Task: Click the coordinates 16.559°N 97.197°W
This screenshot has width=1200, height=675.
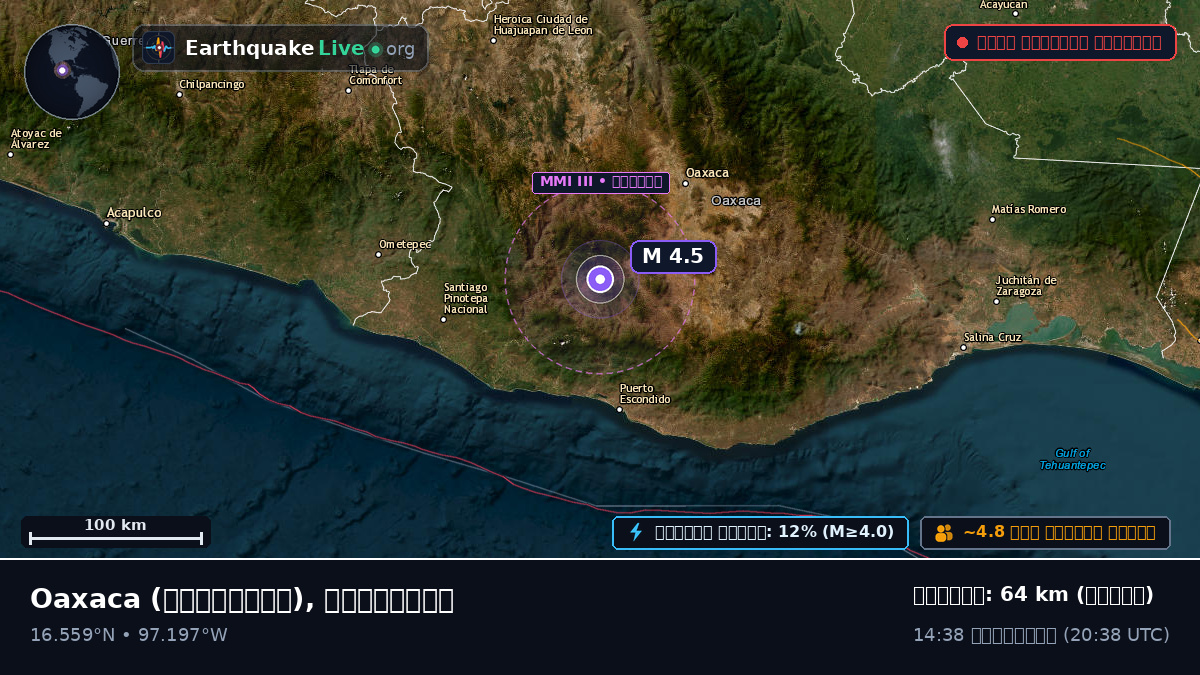Action: [129, 635]
